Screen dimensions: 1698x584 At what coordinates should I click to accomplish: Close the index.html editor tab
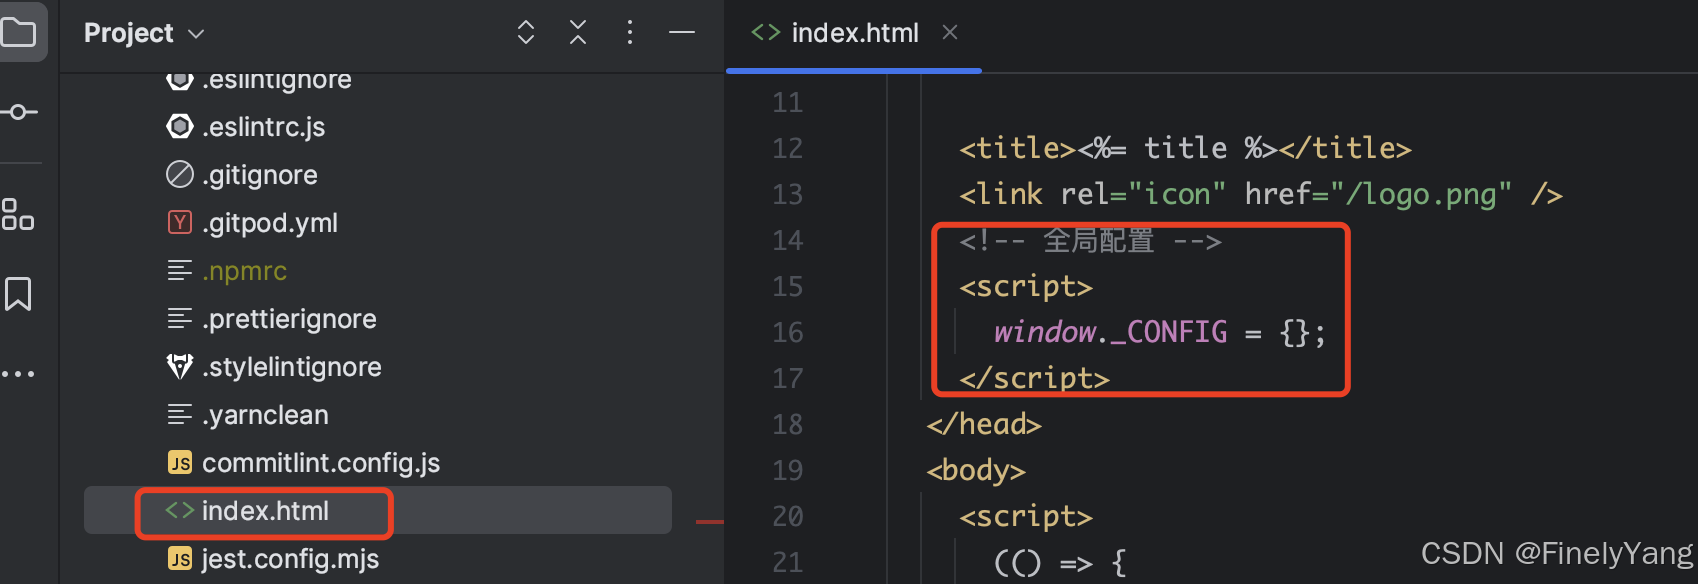tap(950, 33)
